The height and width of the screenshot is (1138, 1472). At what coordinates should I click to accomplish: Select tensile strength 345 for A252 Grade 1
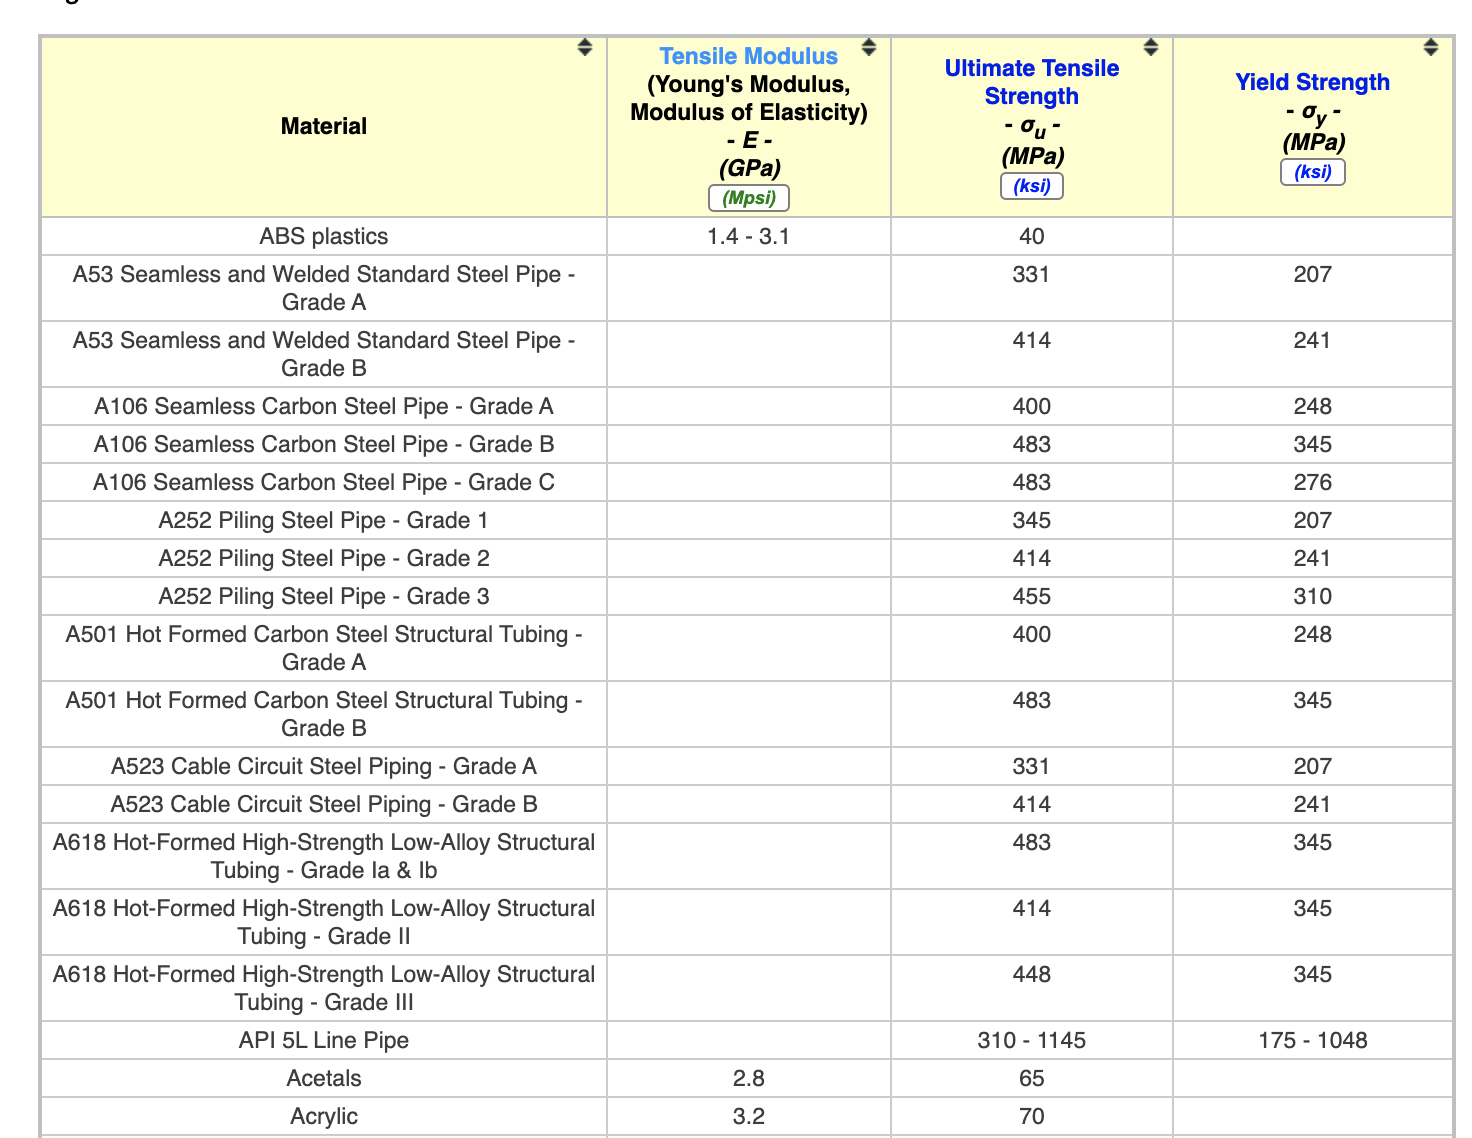pyautogui.click(x=1032, y=520)
